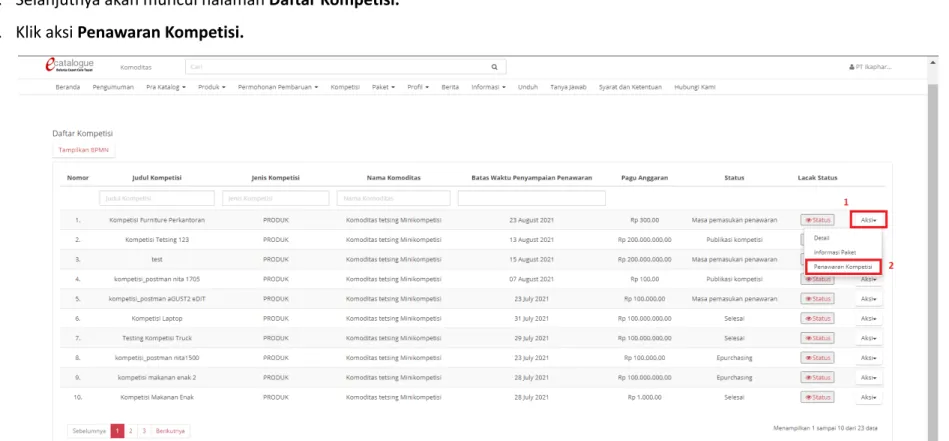Click the "Kompetisi Laptop" title cell
The image size is (949, 441).
[x=157, y=318]
